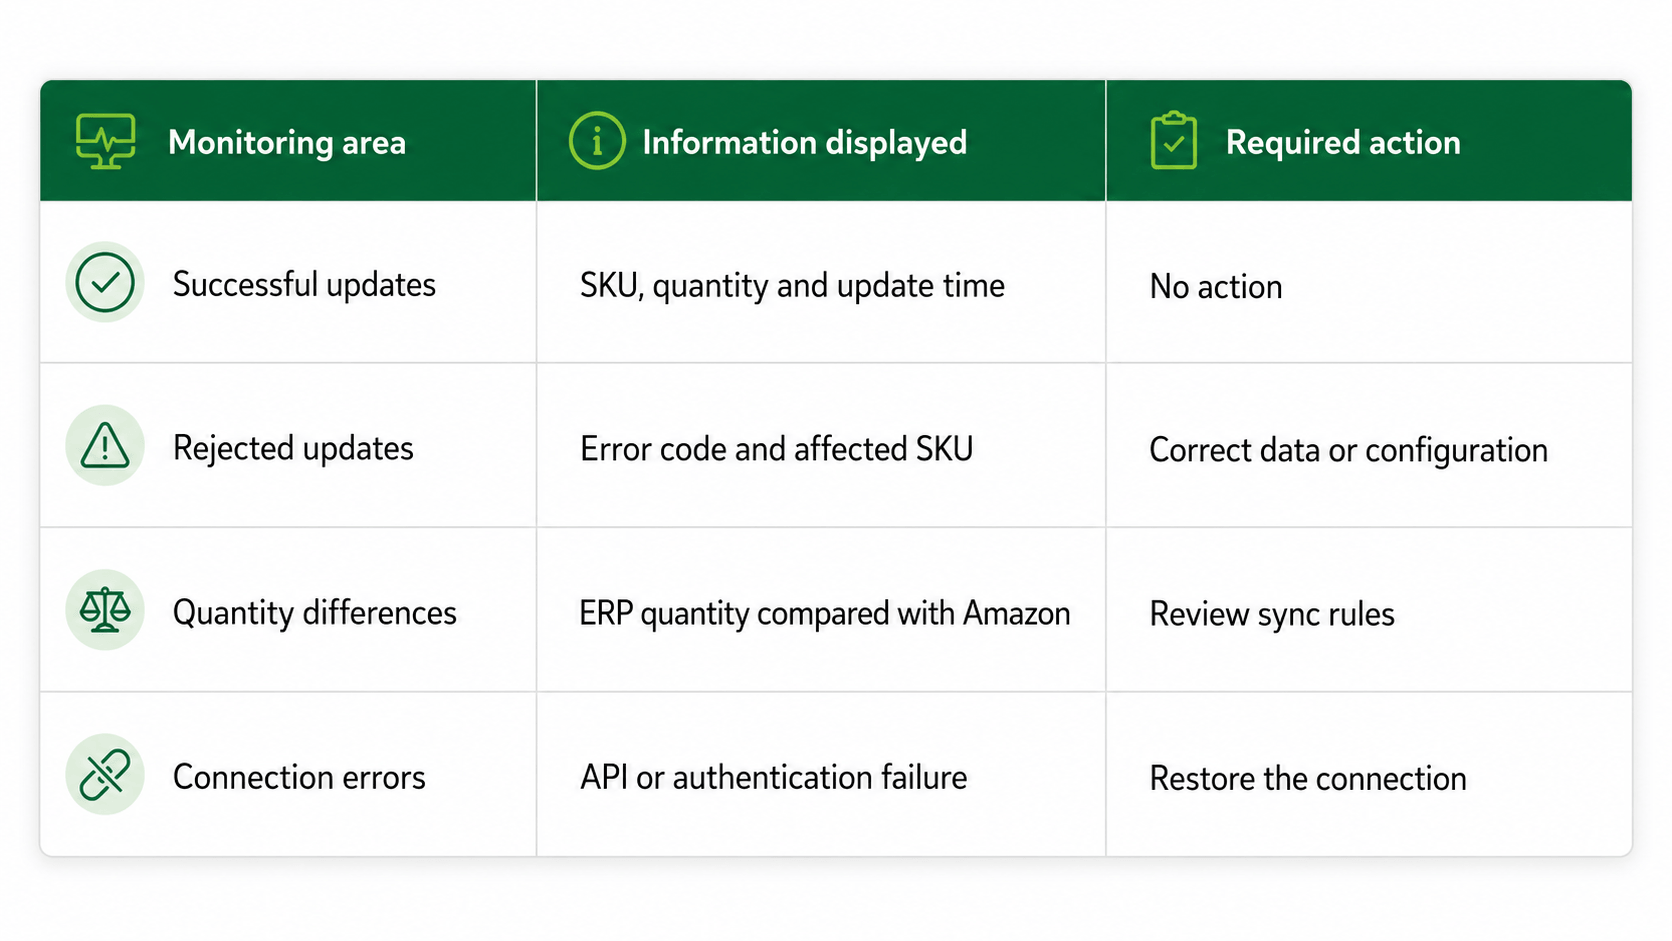1672x941 pixels.
Task: Click the Successful updates row label
Action: [304, 284]
